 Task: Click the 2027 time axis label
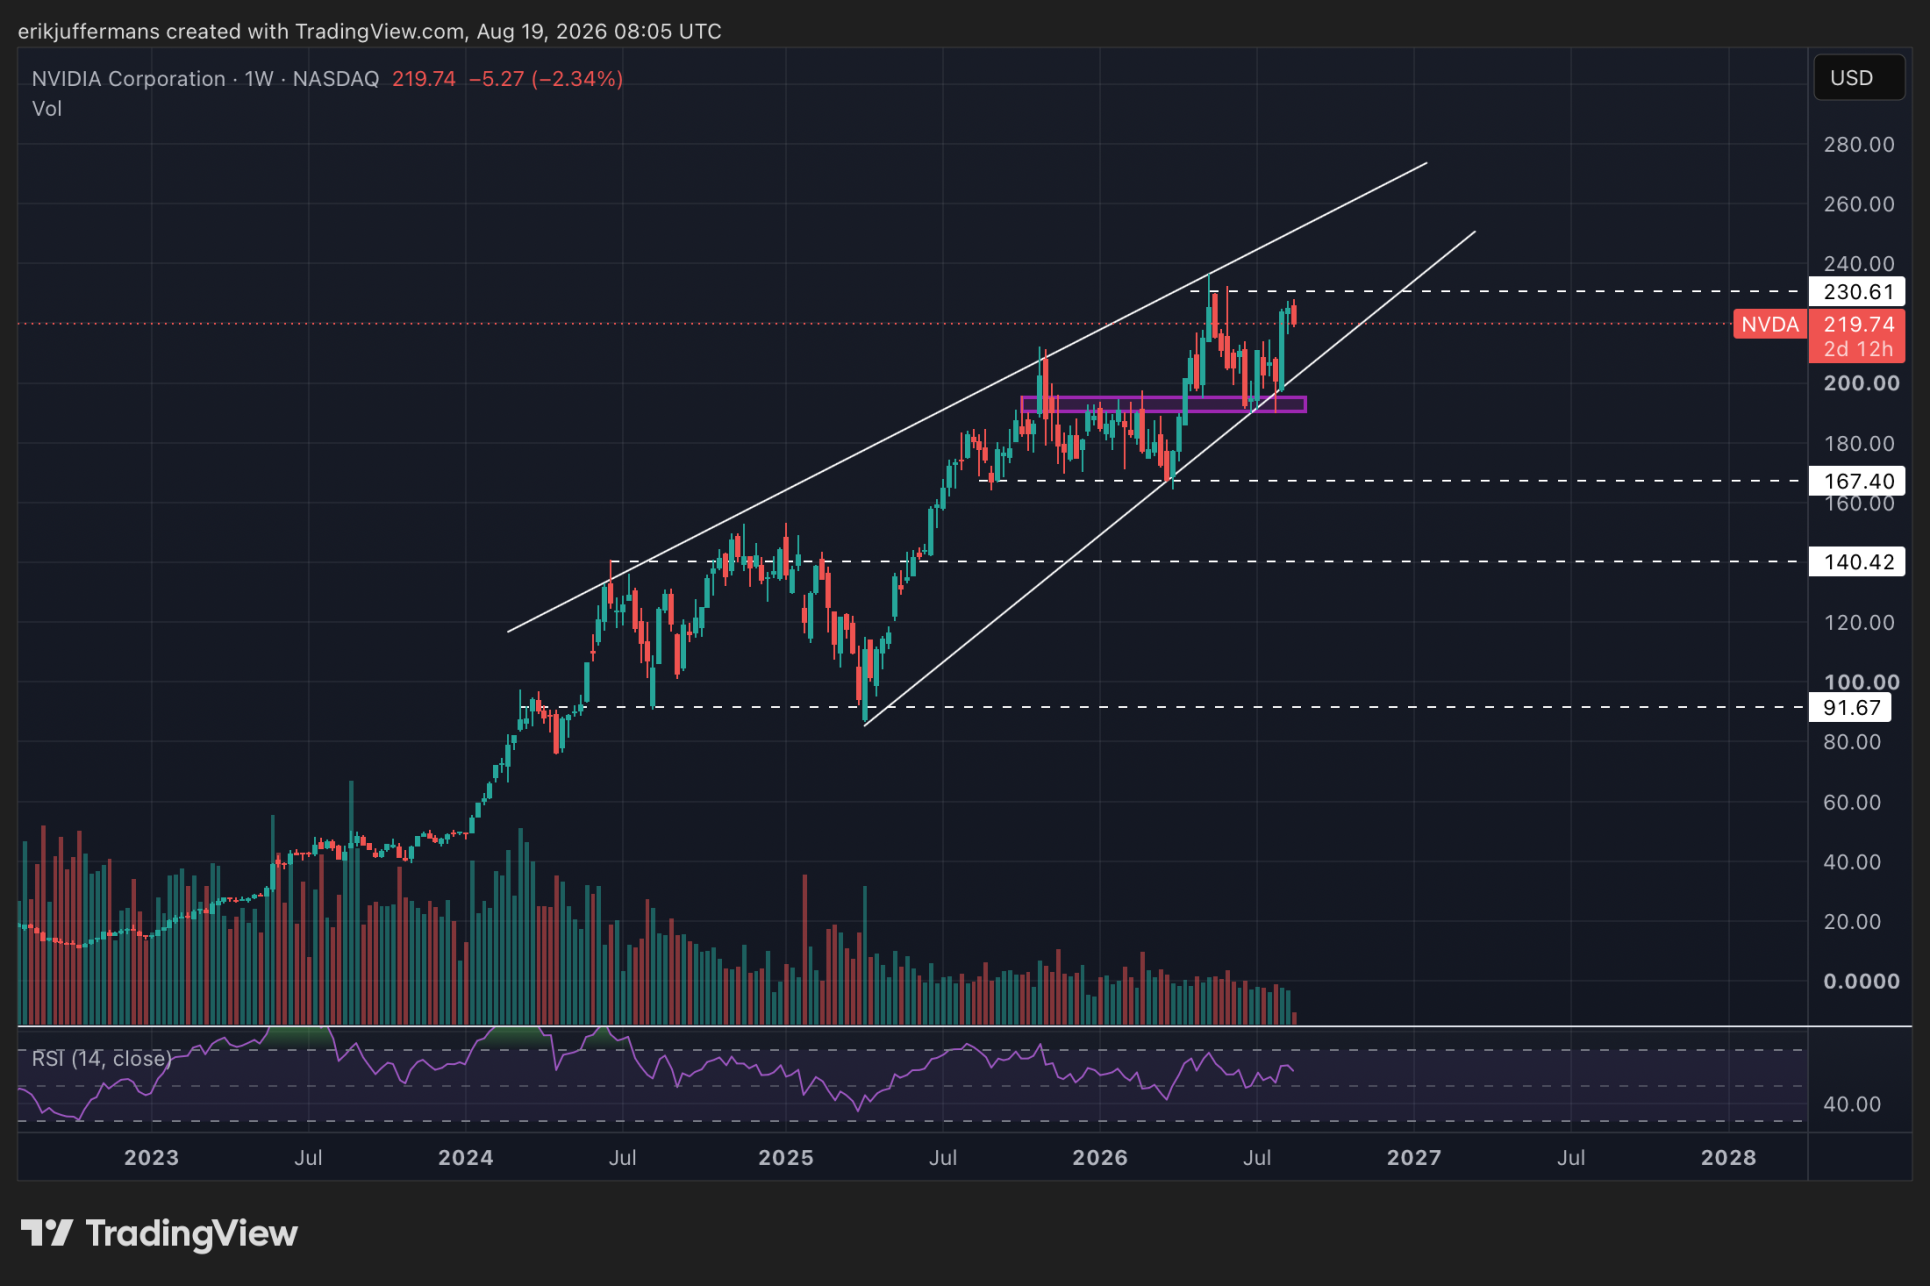1414,1158
